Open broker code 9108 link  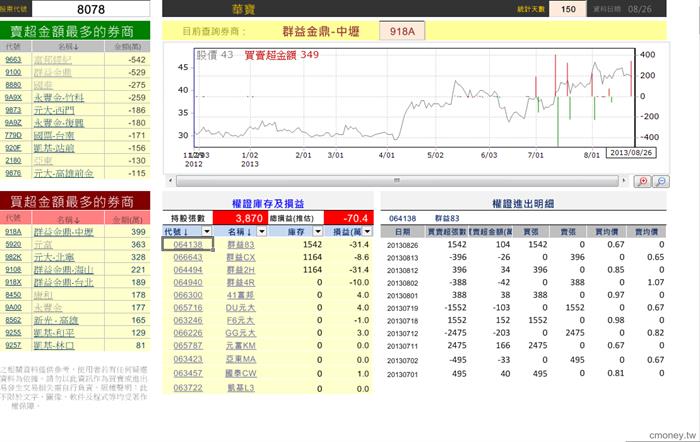(x=13, y=270)
